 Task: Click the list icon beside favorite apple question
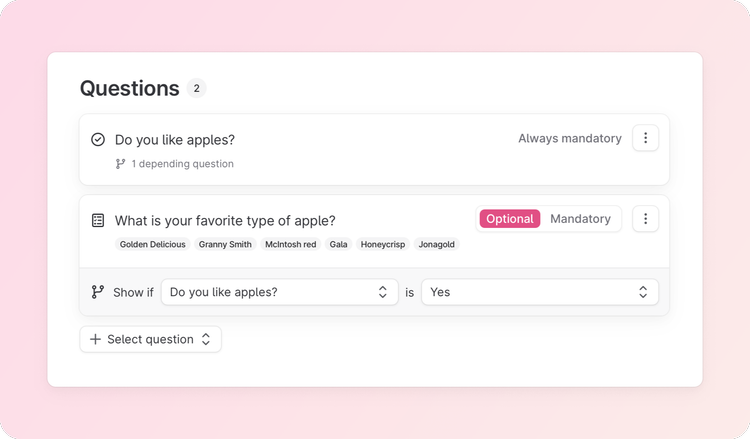pos(98,220)
